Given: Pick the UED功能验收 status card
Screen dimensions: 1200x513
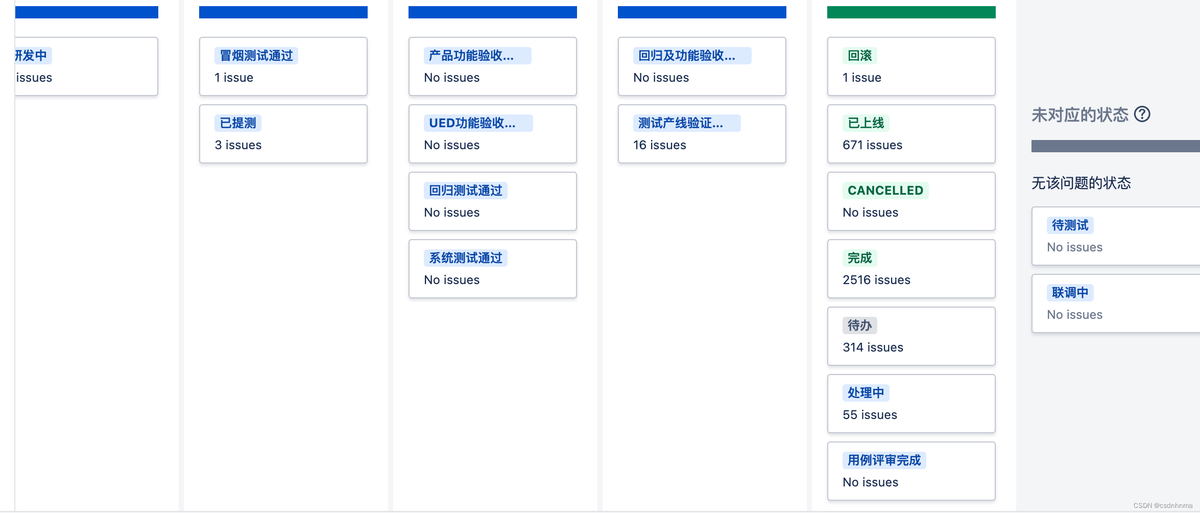Looking at the screenshot, I should click(x=492, y=134).
